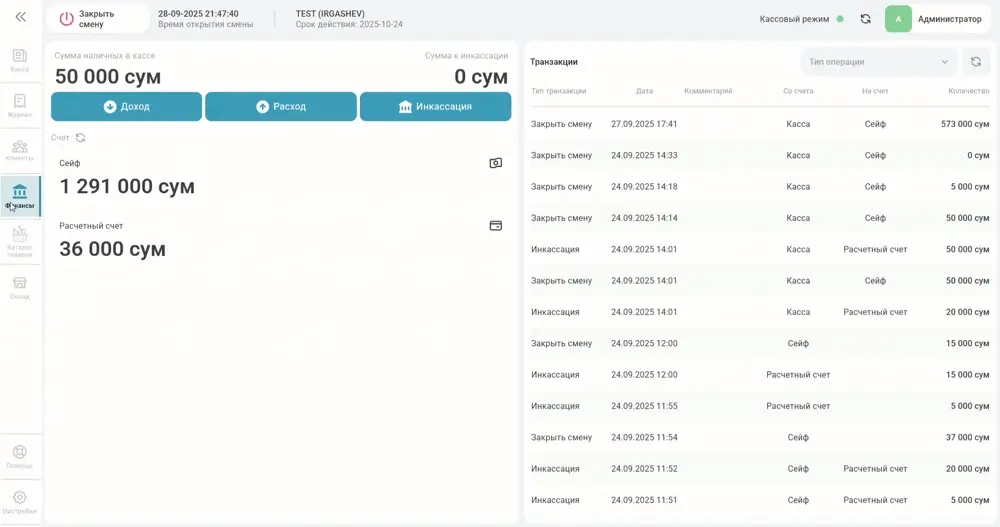The height and width of the screenshot is (527, 1000).
Task: Open Помощь lifebuoy icon
Action: coord(20,457)
